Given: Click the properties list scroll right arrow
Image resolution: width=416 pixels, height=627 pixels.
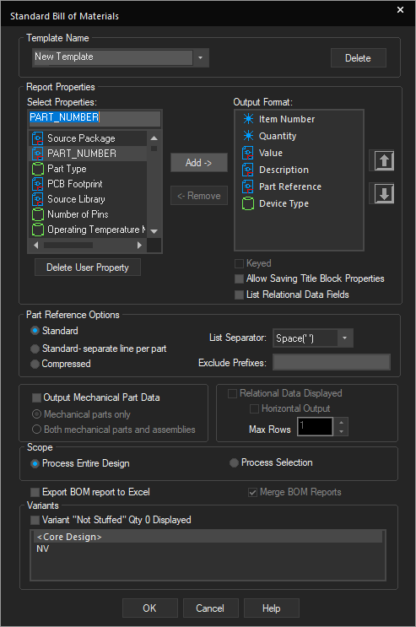Looking at the screenshot, I should tap(139, 245).
